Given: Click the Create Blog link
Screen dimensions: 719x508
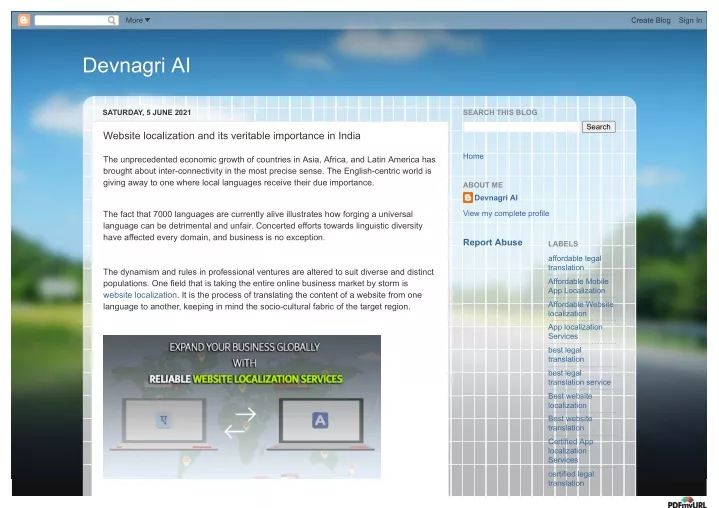Looking at the screenshot, I should 650,20.
